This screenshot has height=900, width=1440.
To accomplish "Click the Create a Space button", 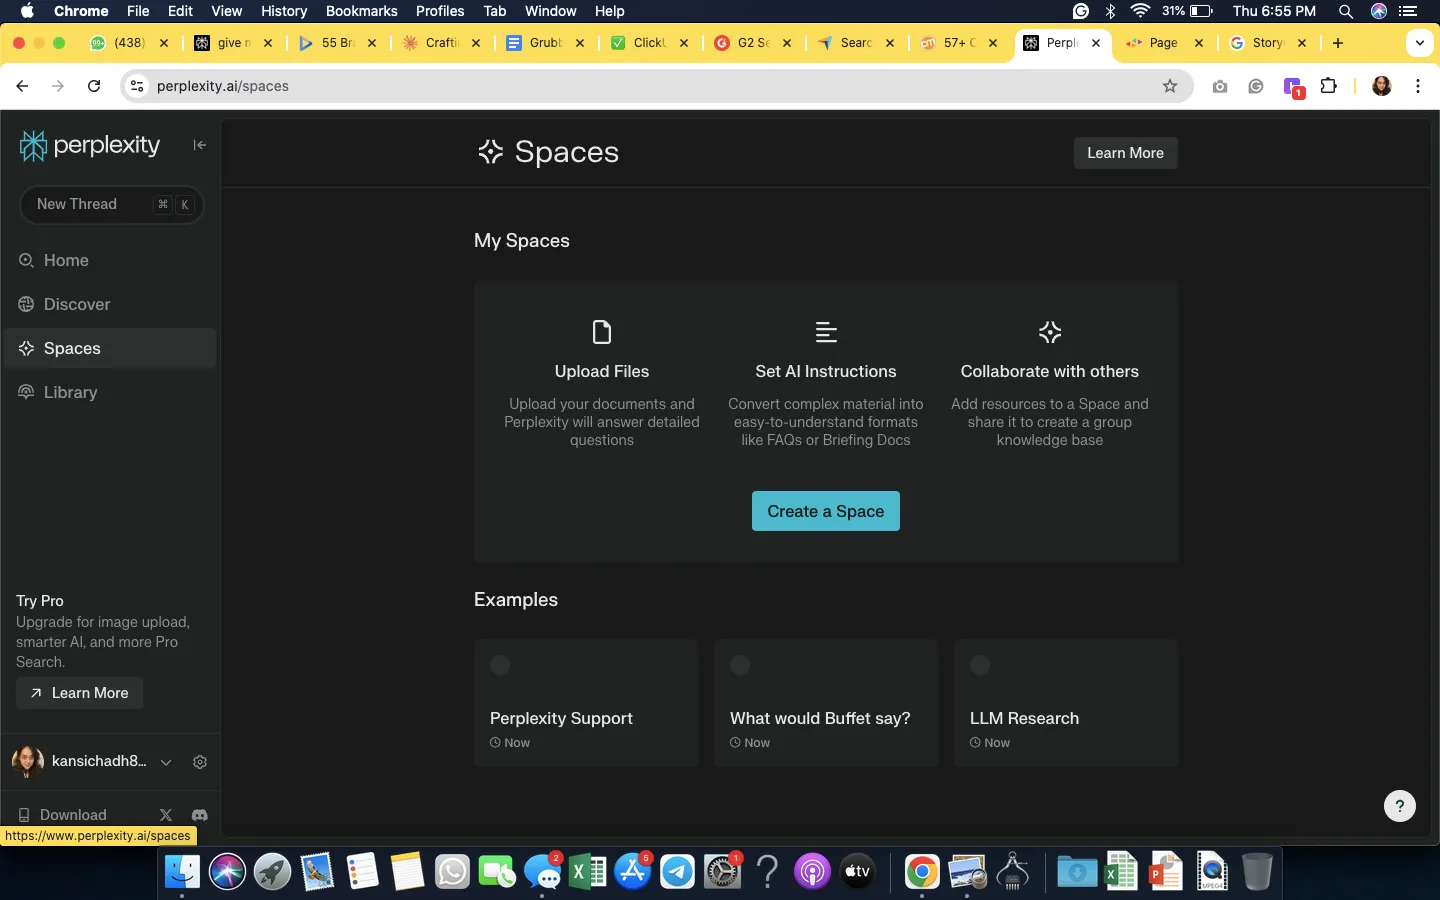I will [x=826, y=511].
